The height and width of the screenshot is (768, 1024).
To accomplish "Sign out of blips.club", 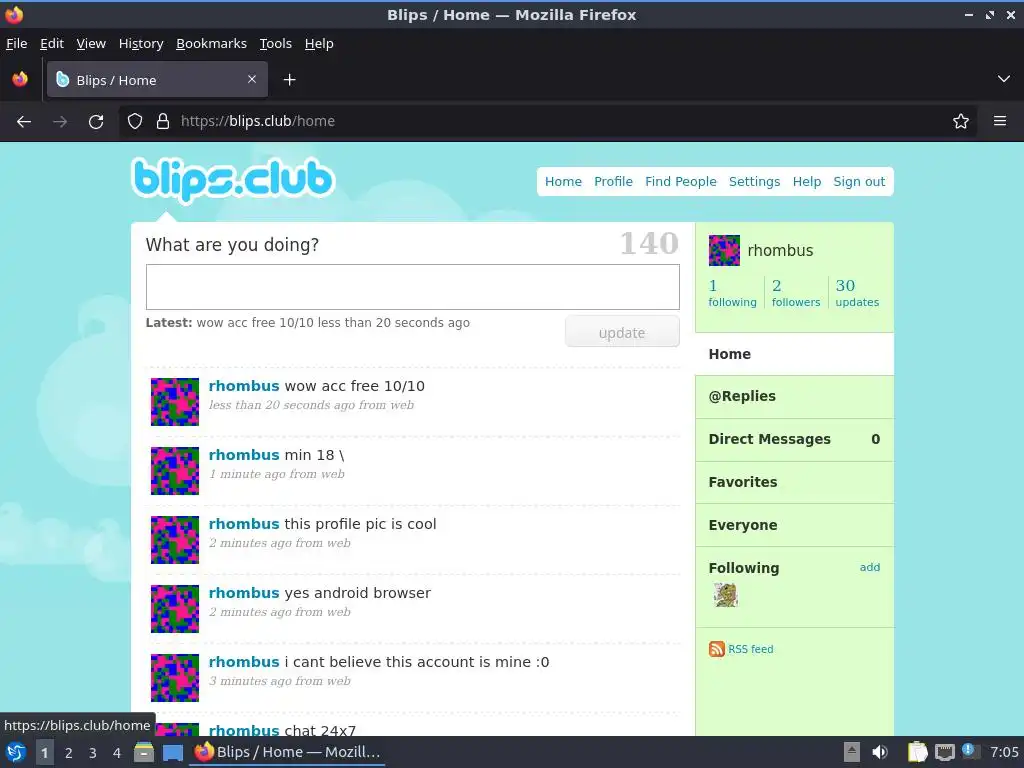I will coord(859,182).
